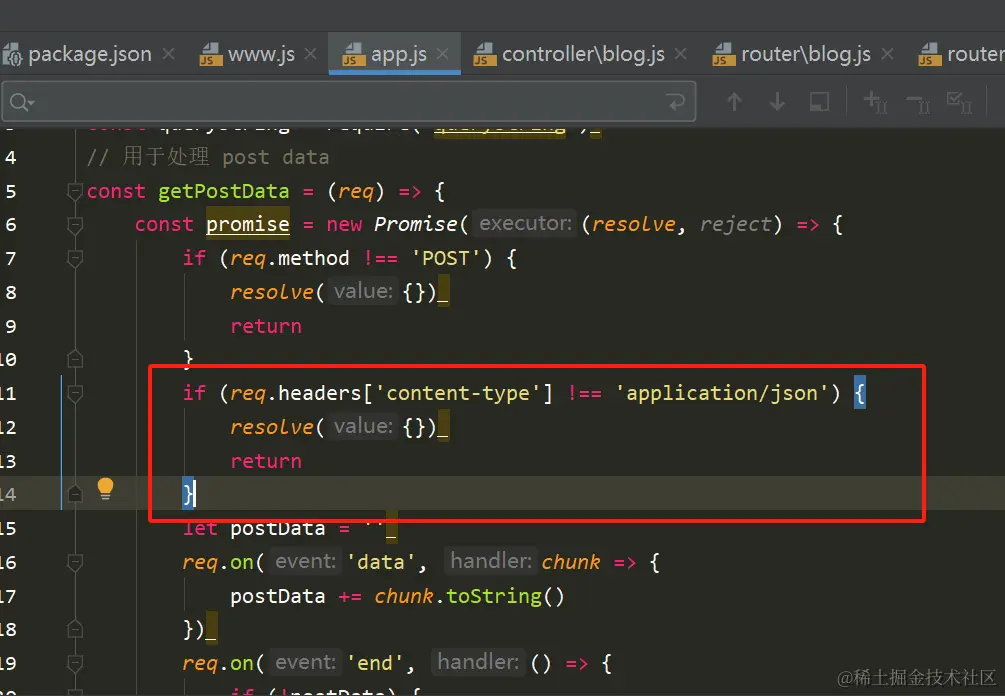This screenshot has height=696, width=1005.
Task: Click the executor: parameter hint
Action: pos(526,224)
